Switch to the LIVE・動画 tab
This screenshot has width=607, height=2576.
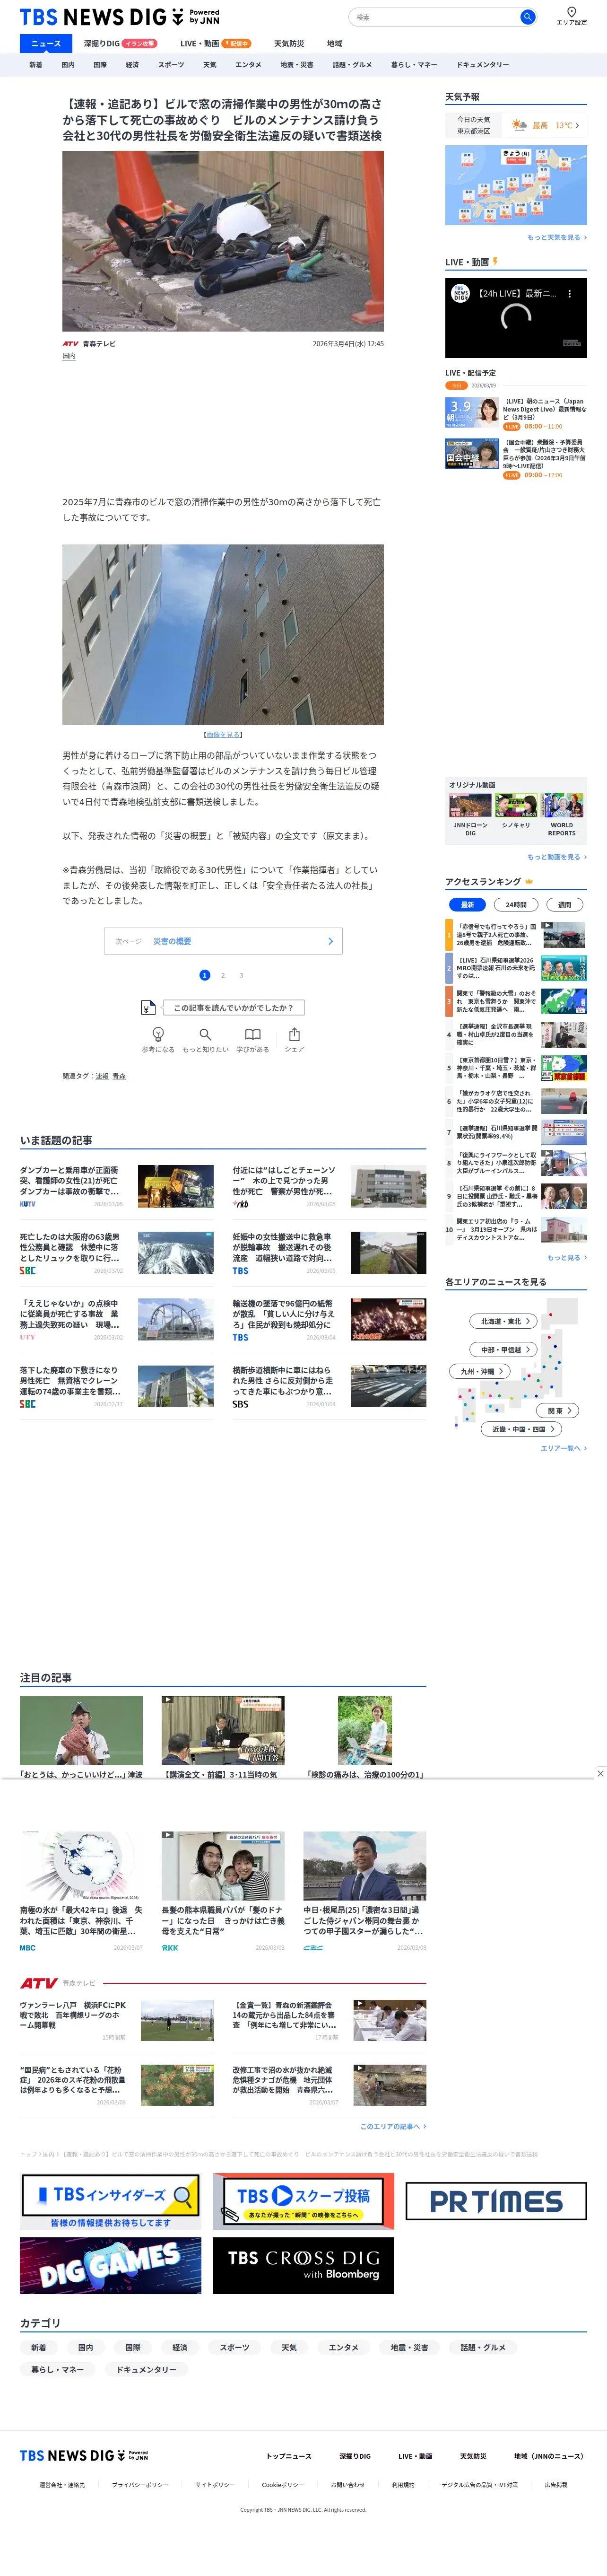(x=215, y=43)
